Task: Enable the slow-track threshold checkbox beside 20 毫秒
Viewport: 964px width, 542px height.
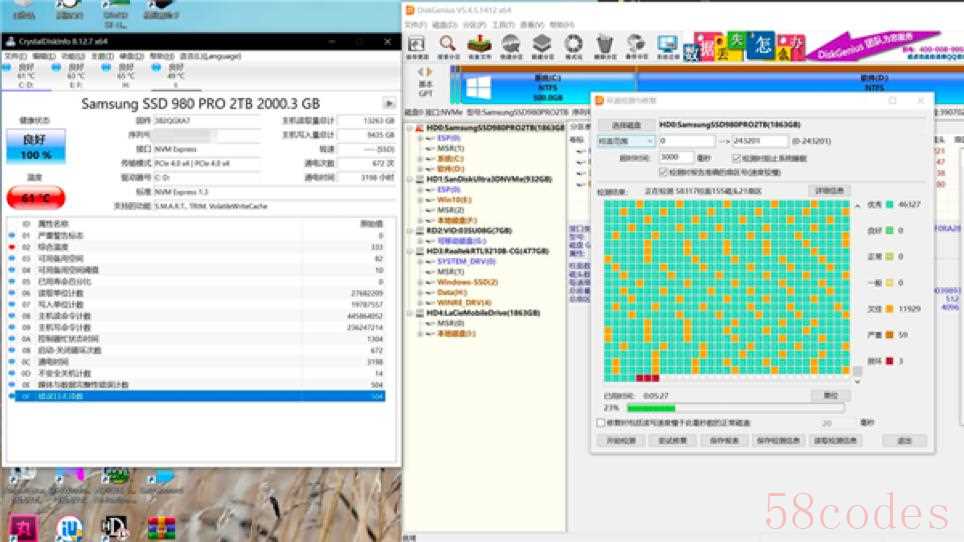Action: tap(601, 423)
